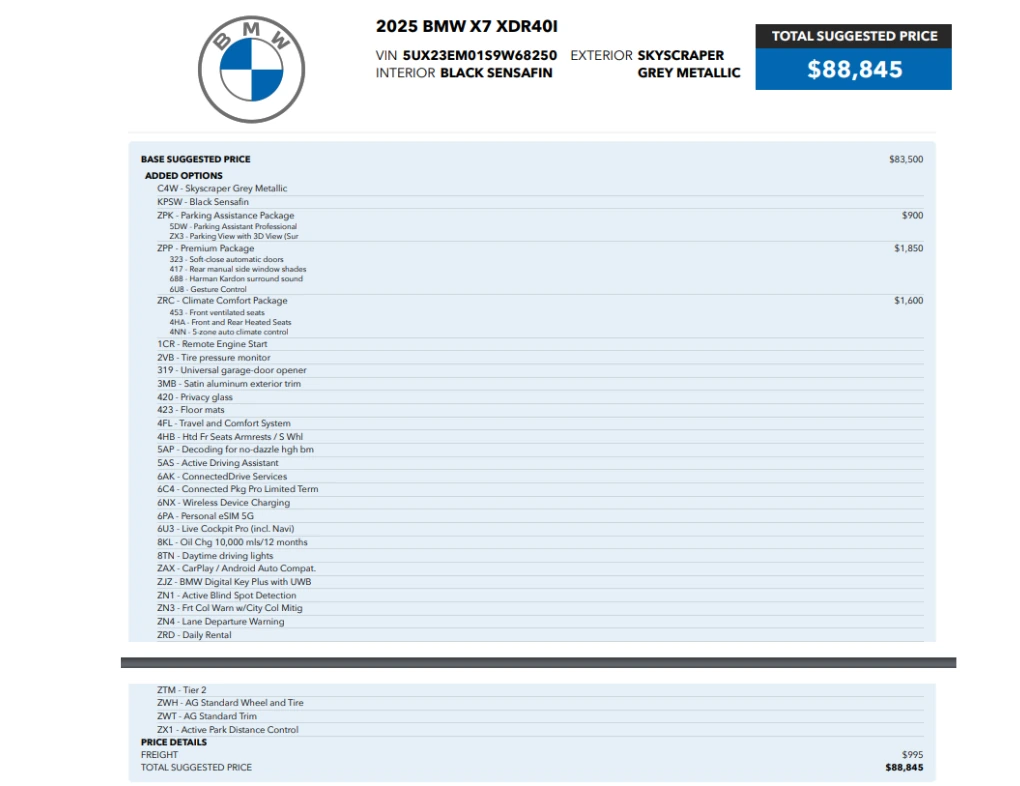The width and height of the screenshot is (1020, 786).
Task: Click the $995 freight charge amount
Action: click(x=911, y=755)
